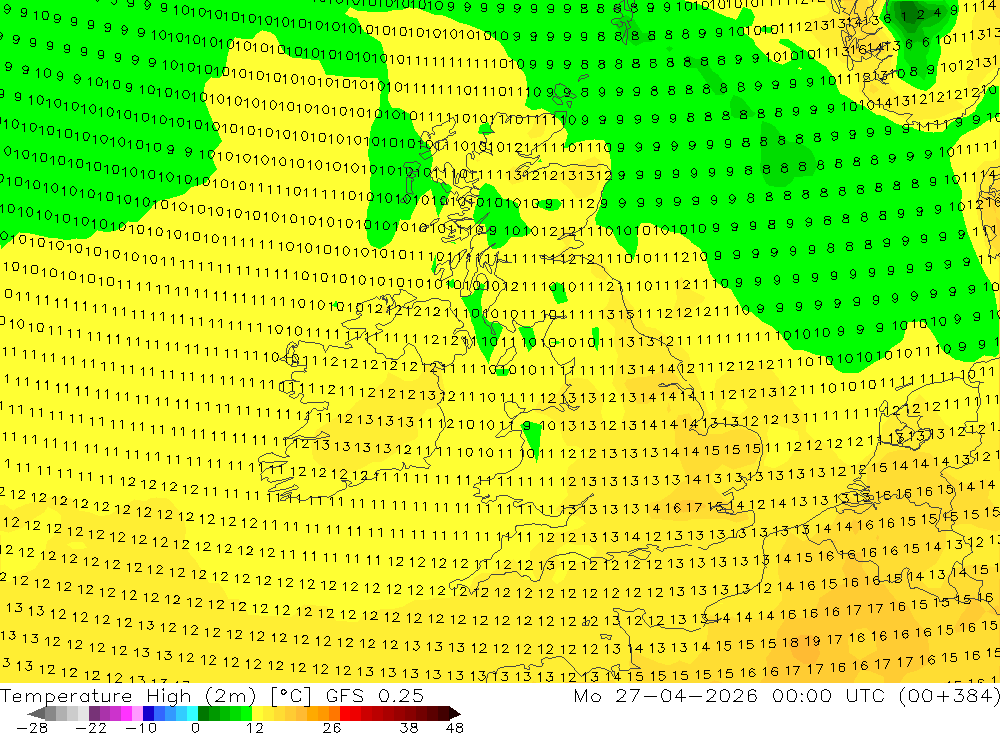Click the '-10' legend scale label
The width and height of the screenshot is (1000, 733).
coord(141,727)
